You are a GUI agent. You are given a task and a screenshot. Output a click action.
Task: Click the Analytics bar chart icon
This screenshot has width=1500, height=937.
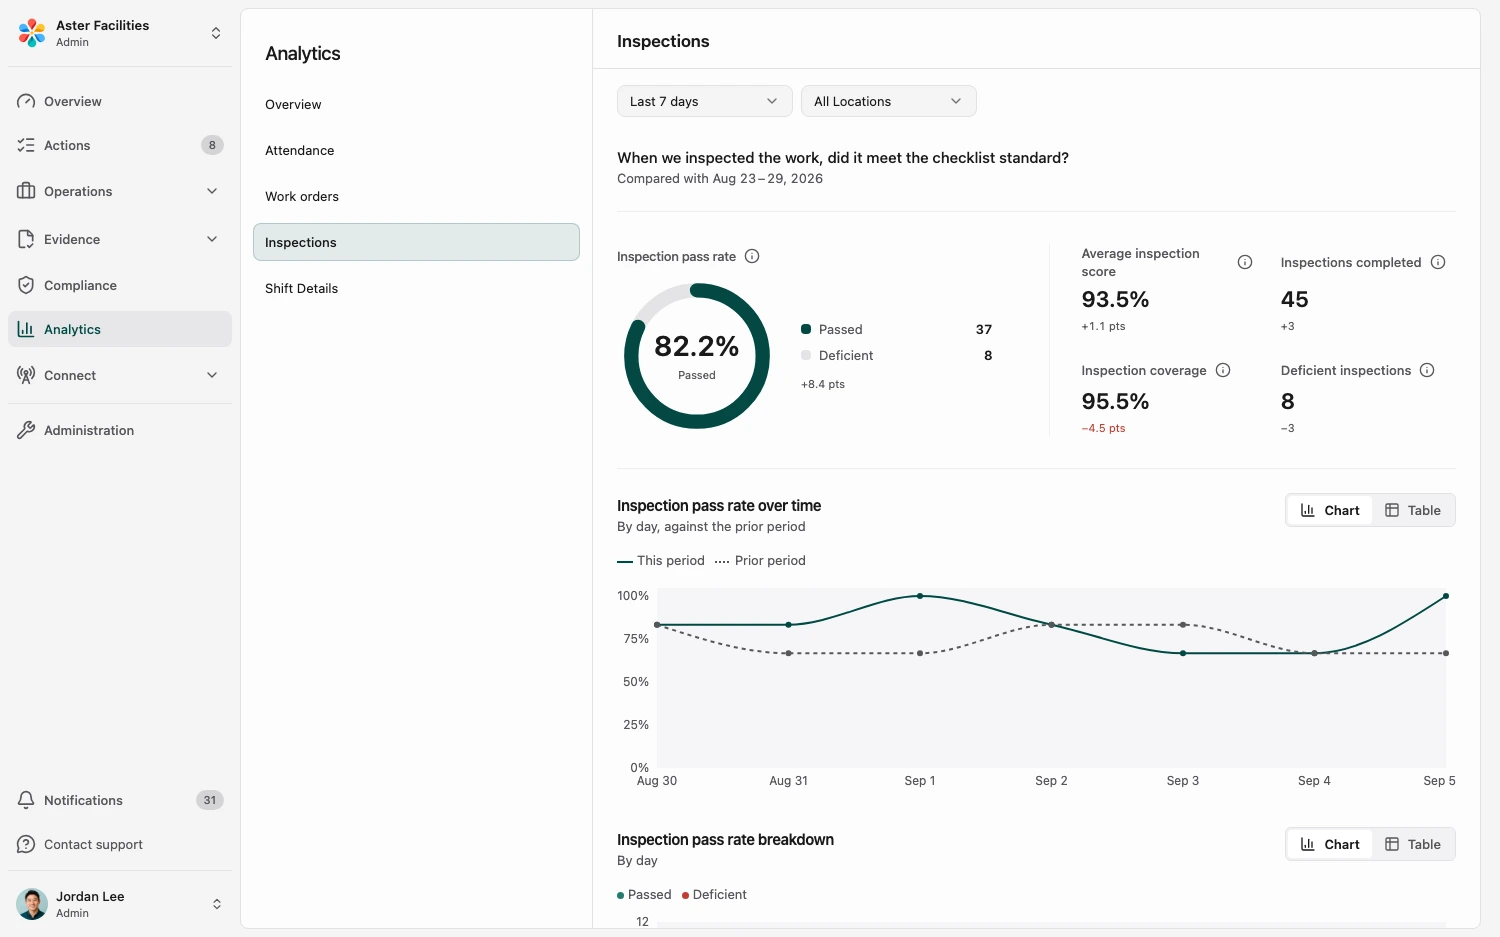26,329
